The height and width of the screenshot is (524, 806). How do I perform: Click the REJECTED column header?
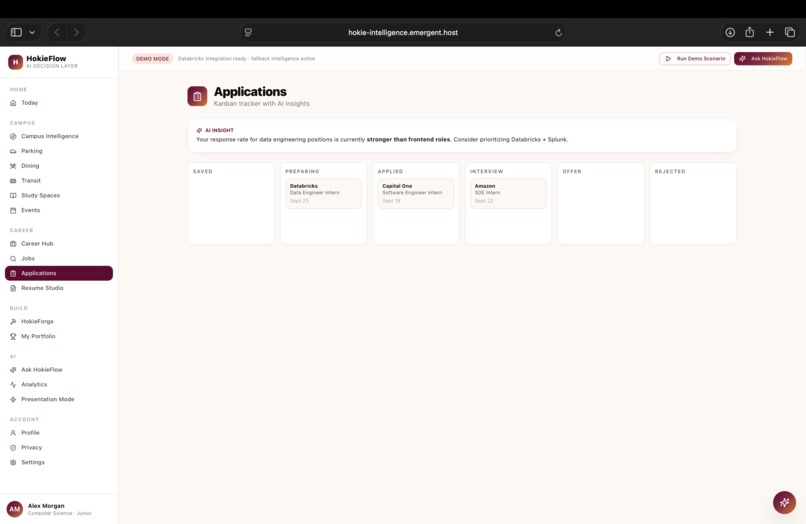point(670,172)
